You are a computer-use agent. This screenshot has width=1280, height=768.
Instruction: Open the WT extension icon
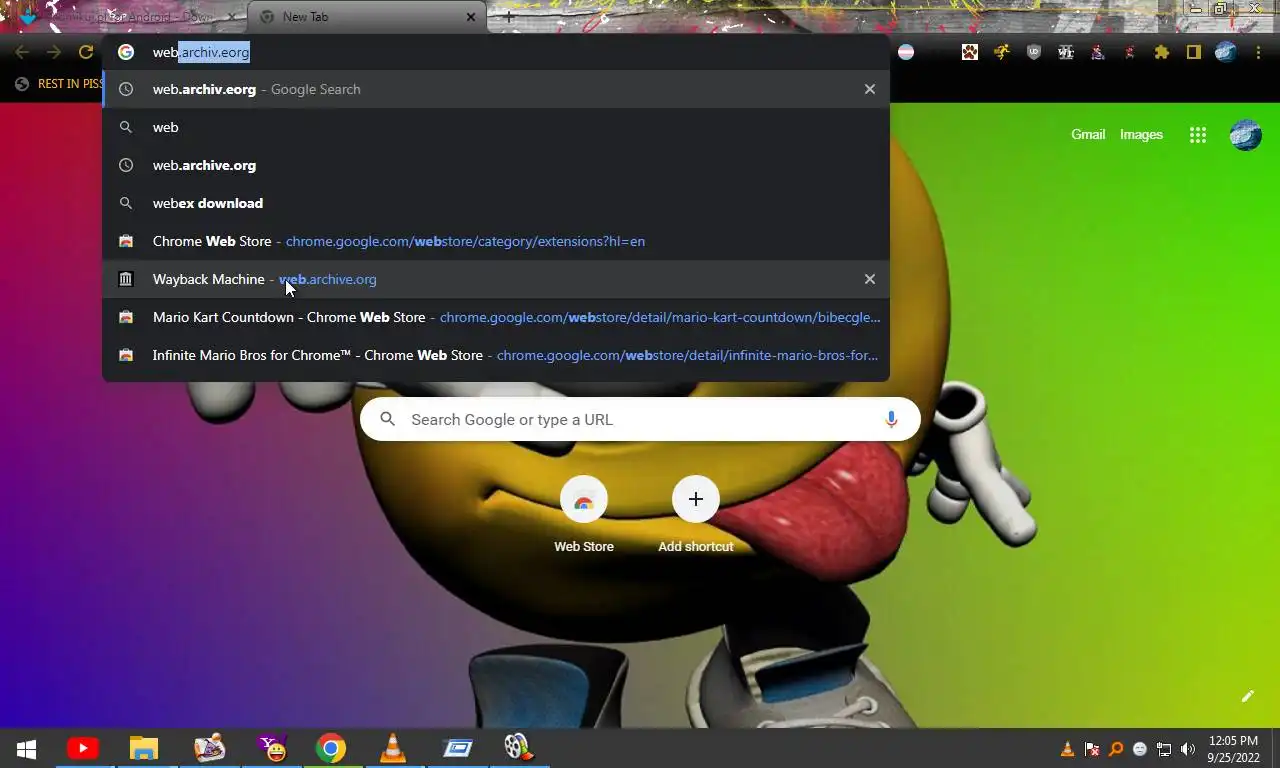tap(1066, 52)
